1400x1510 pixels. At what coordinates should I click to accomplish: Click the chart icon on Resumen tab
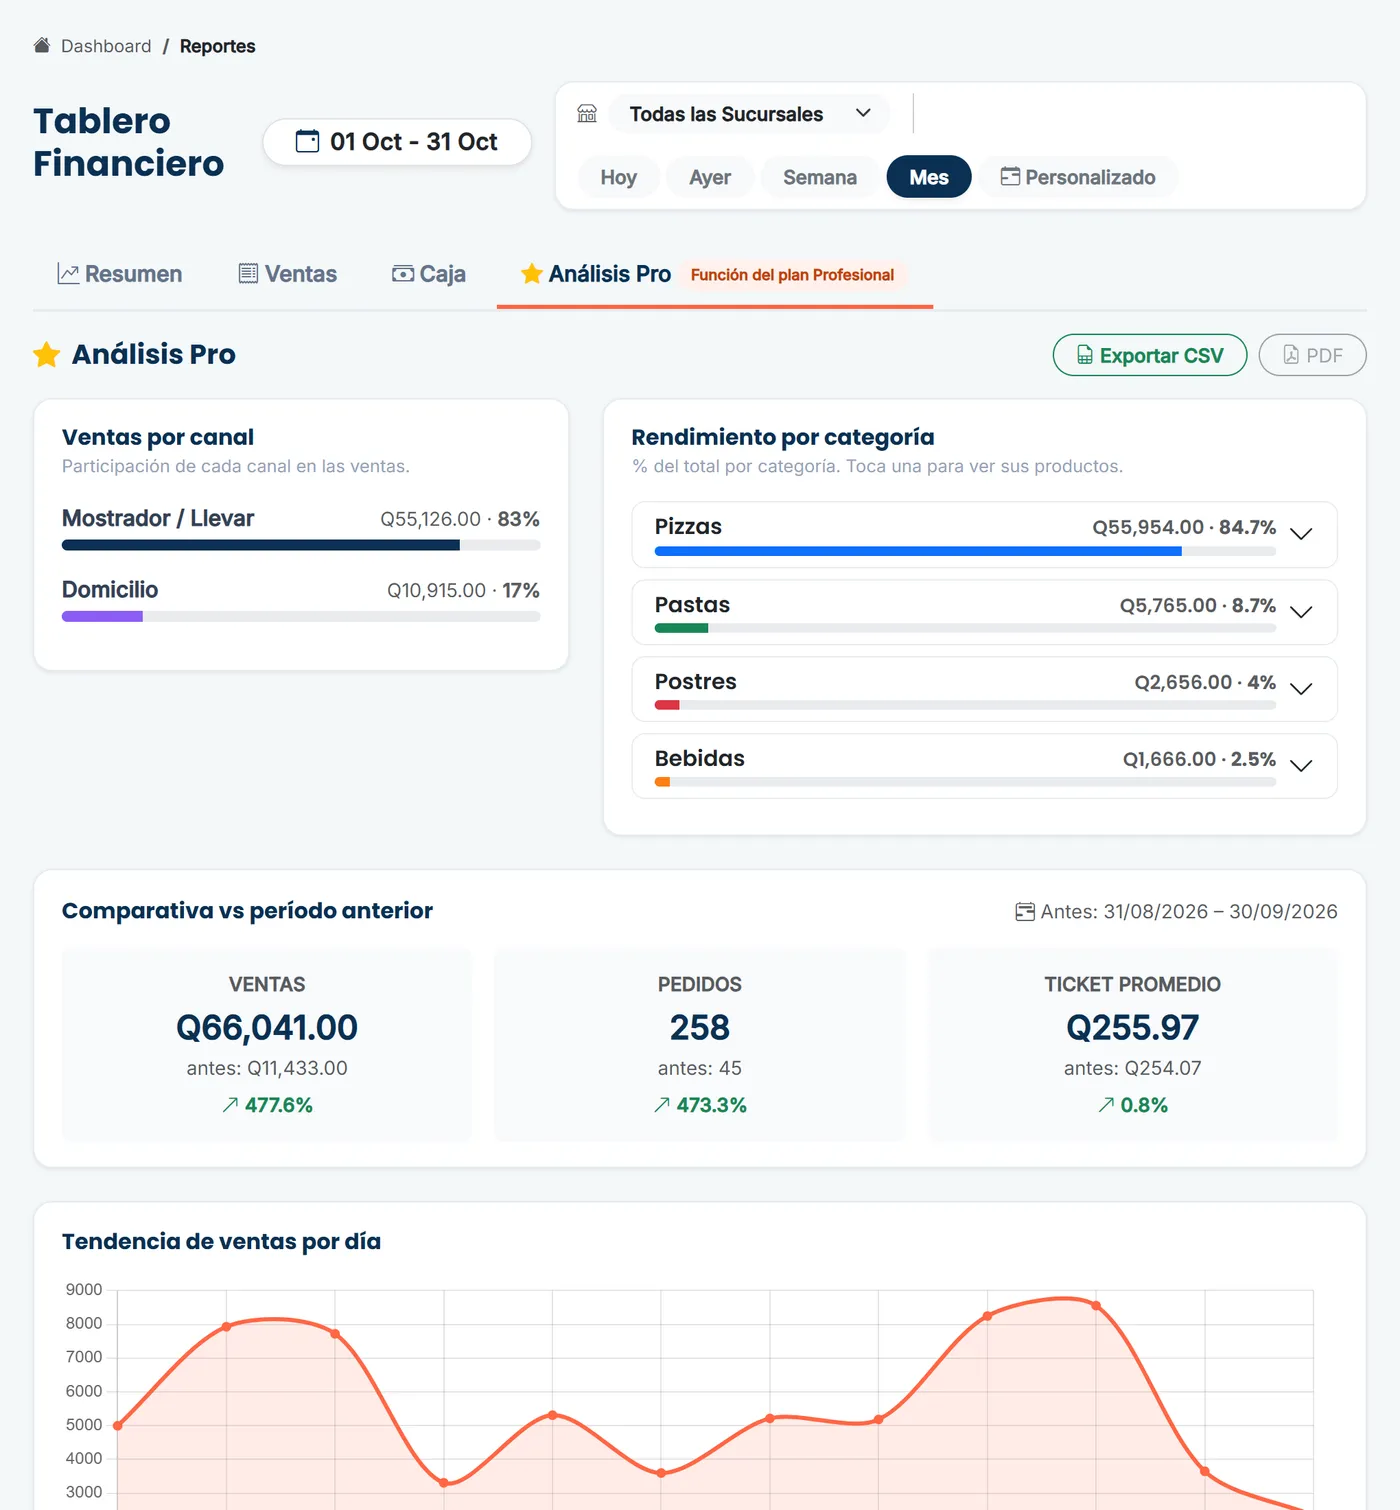pos(68,274)
